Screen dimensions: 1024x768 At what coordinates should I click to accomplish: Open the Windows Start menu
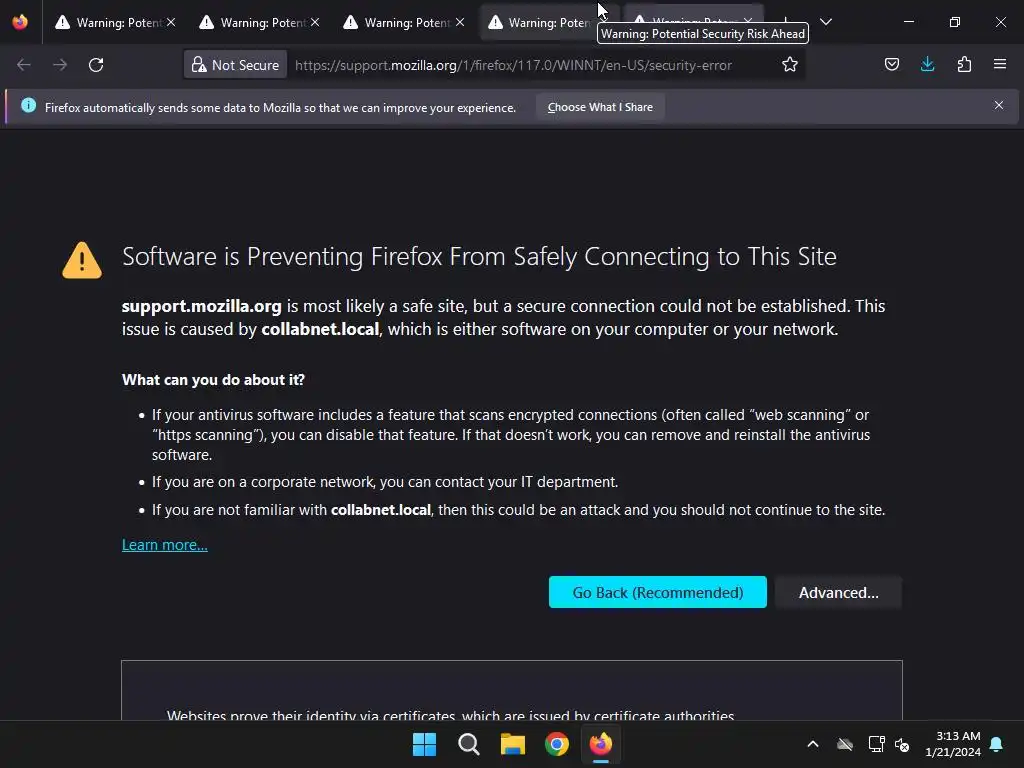[424, 744]
